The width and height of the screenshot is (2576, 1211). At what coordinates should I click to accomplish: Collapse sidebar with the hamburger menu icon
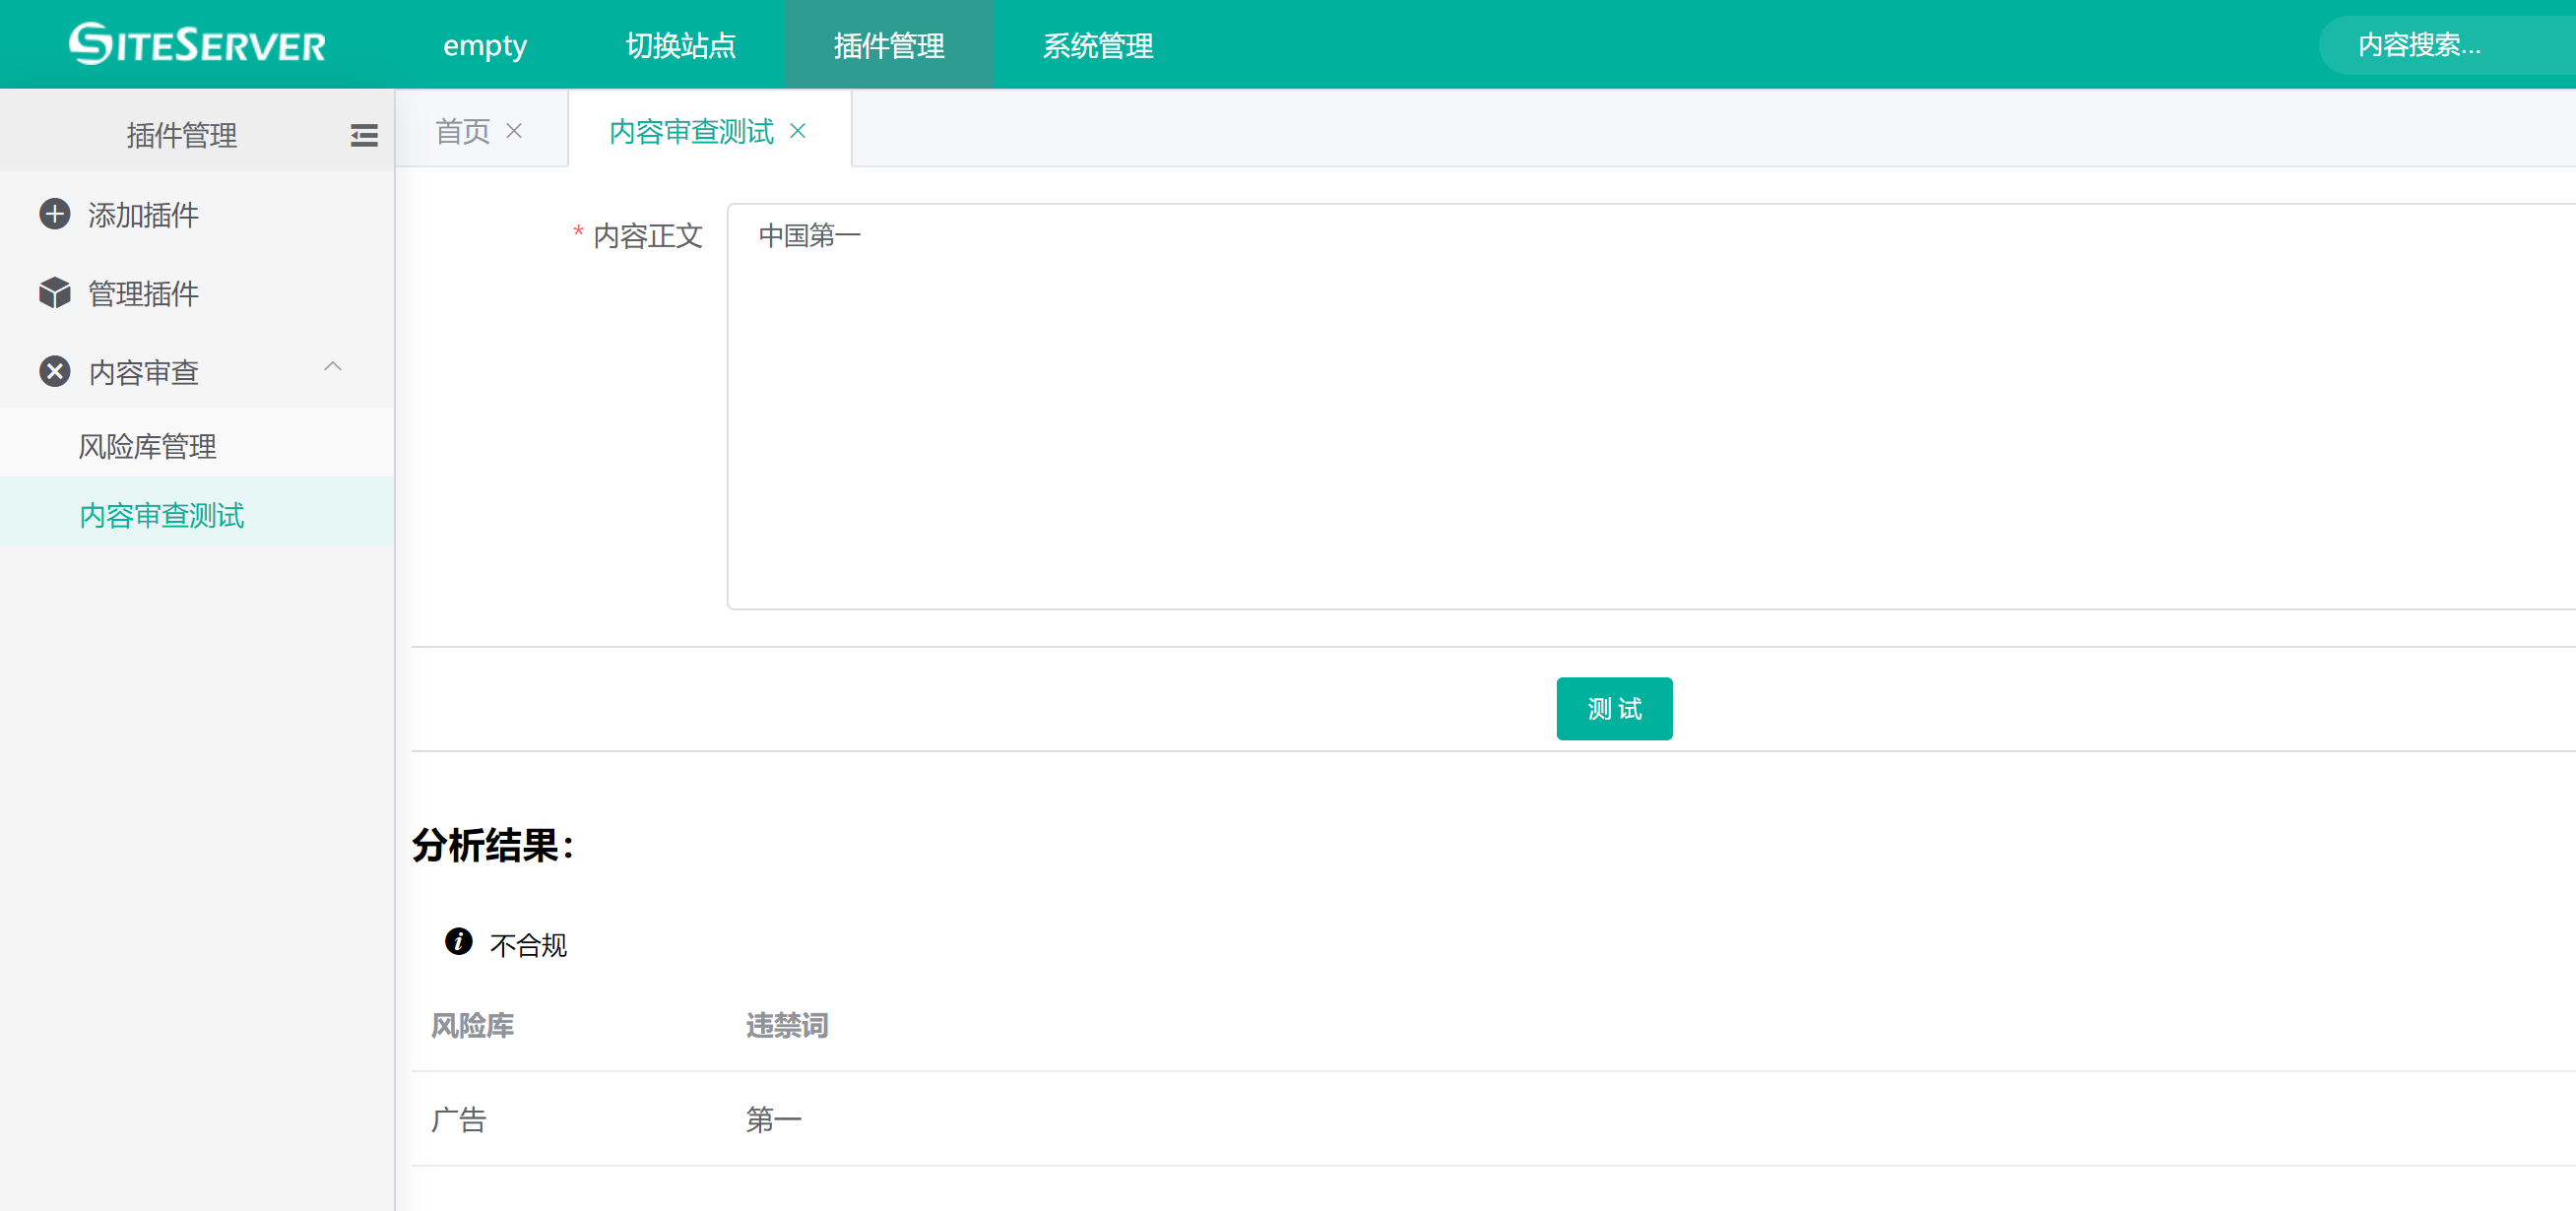point(364,135)
